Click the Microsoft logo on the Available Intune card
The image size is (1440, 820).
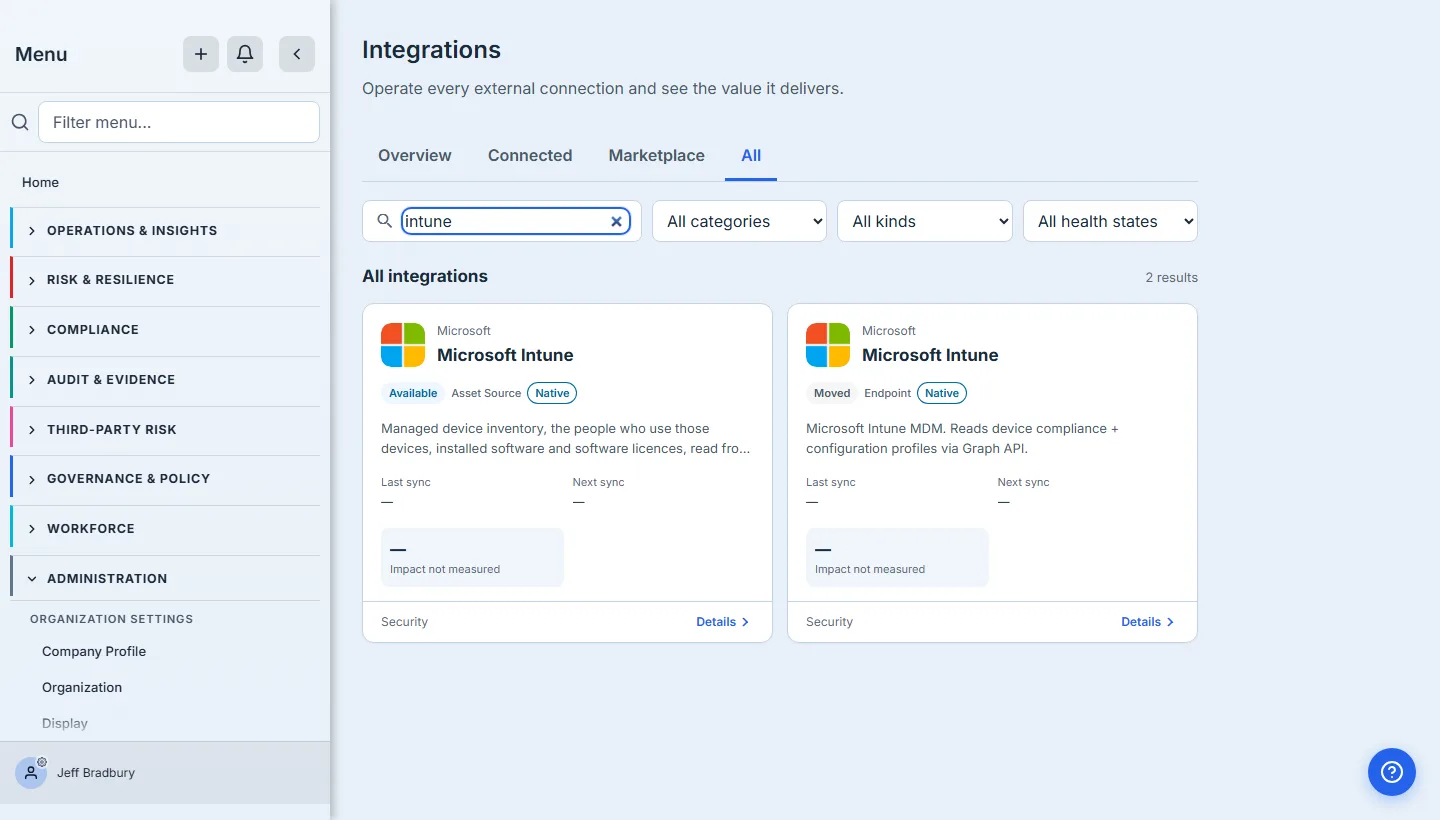tap(403, 345)
